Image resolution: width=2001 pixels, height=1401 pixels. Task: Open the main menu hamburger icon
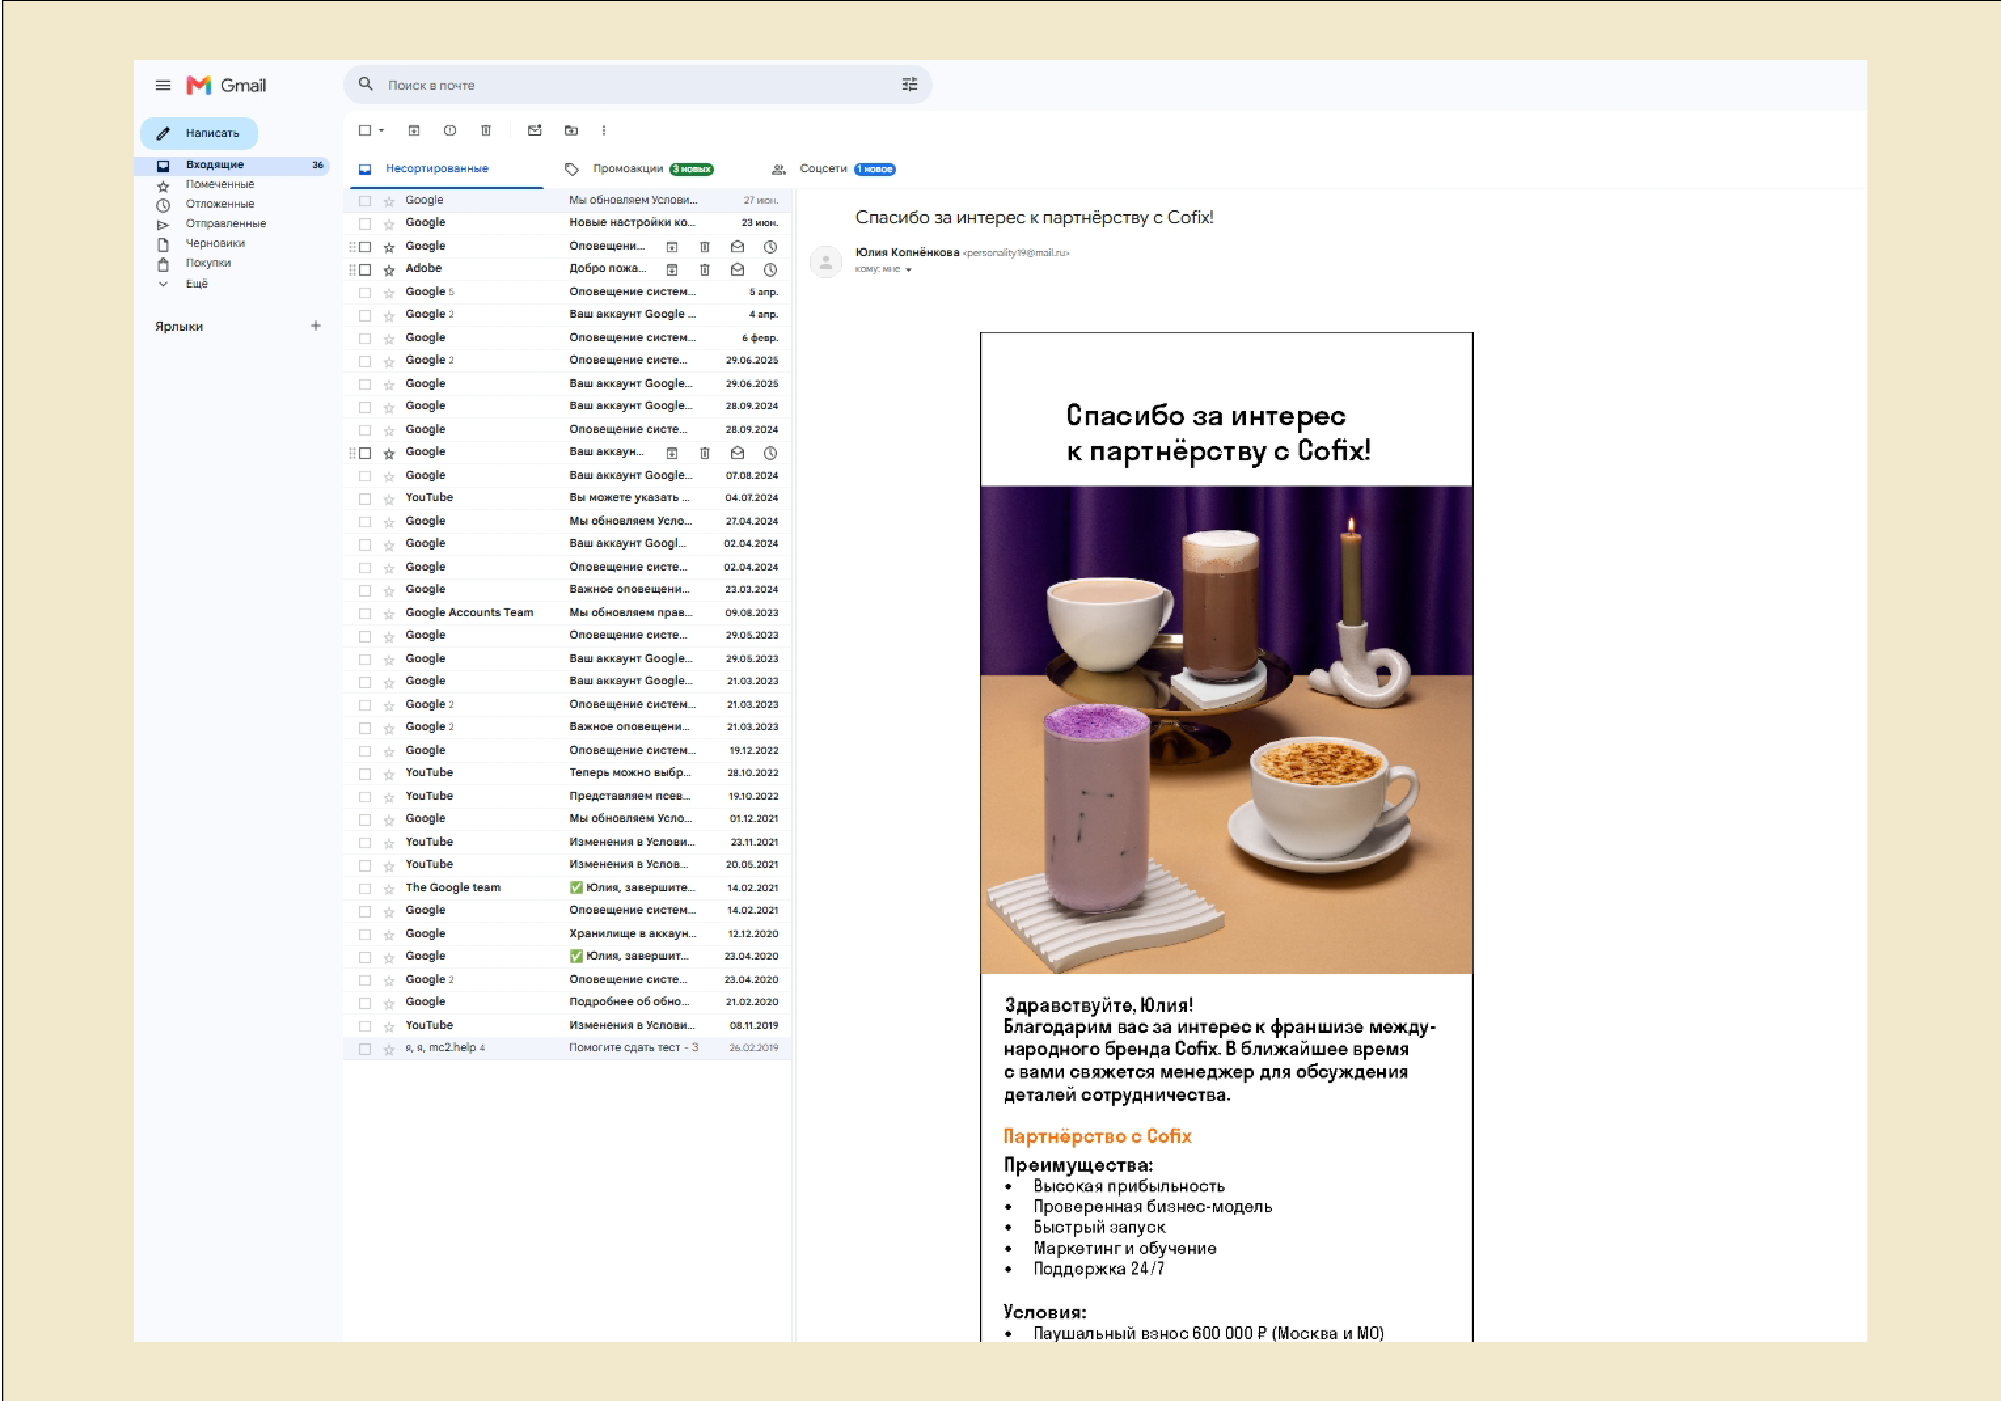163,85
